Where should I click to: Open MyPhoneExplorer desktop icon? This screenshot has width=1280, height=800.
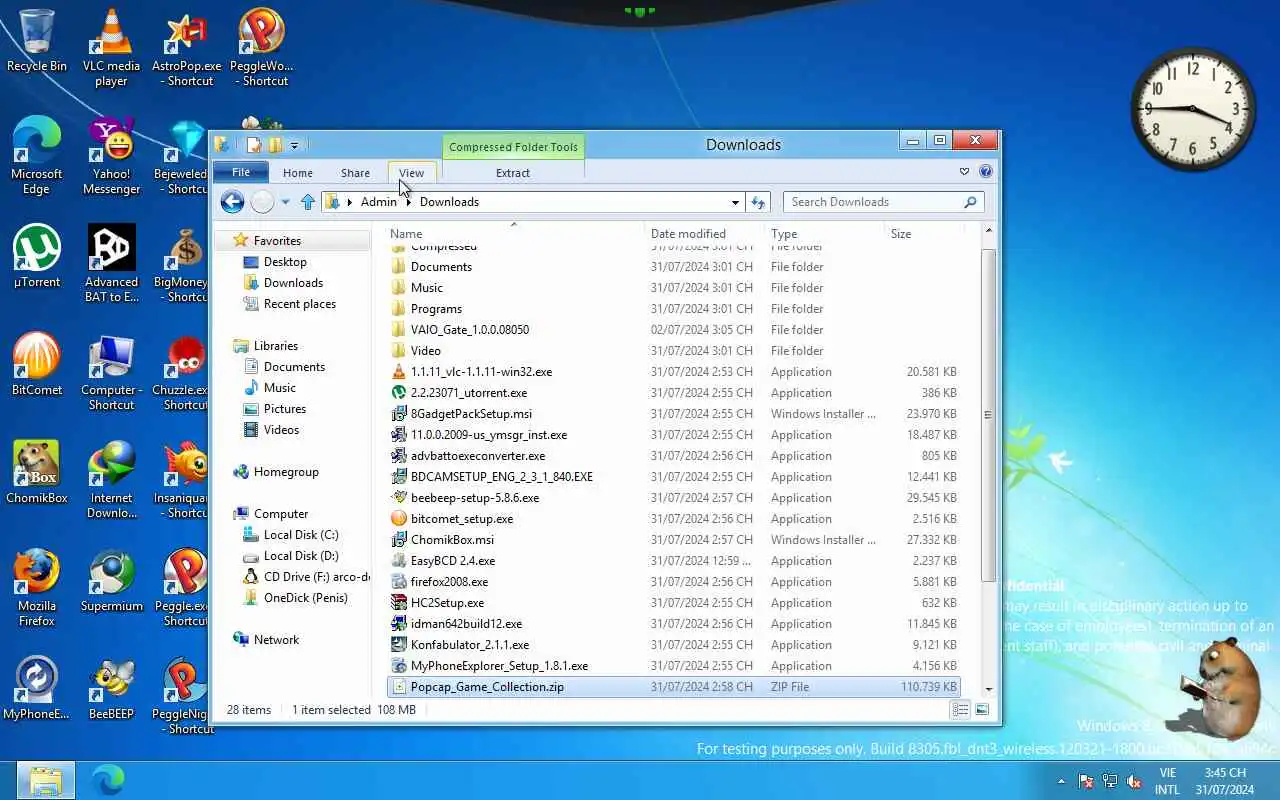pyautogui.click(x=37, y=688)
